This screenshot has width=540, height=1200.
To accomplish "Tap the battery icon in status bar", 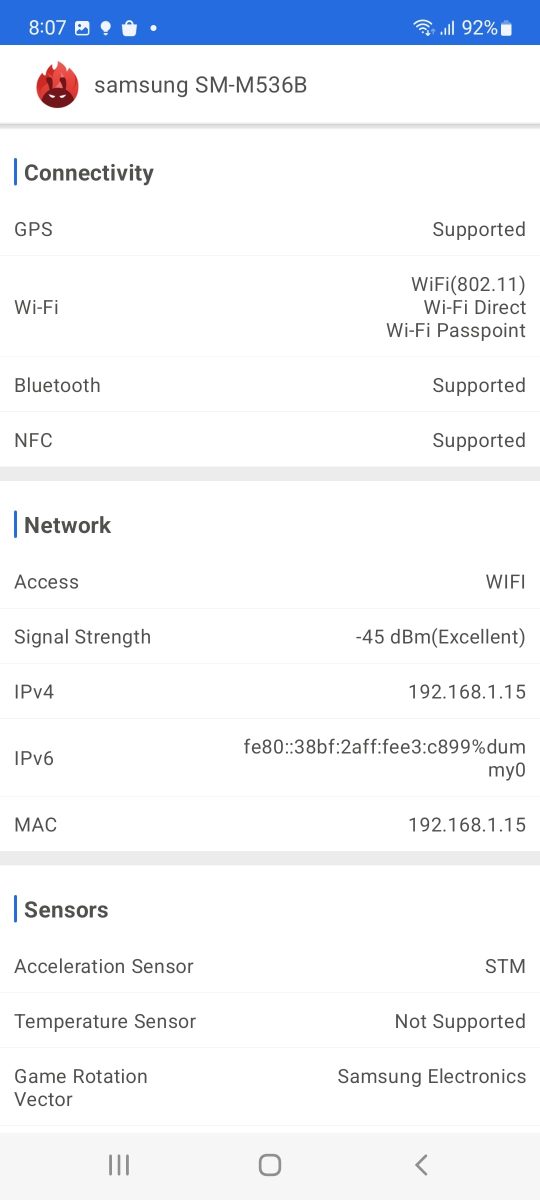I will click(507, 28).
